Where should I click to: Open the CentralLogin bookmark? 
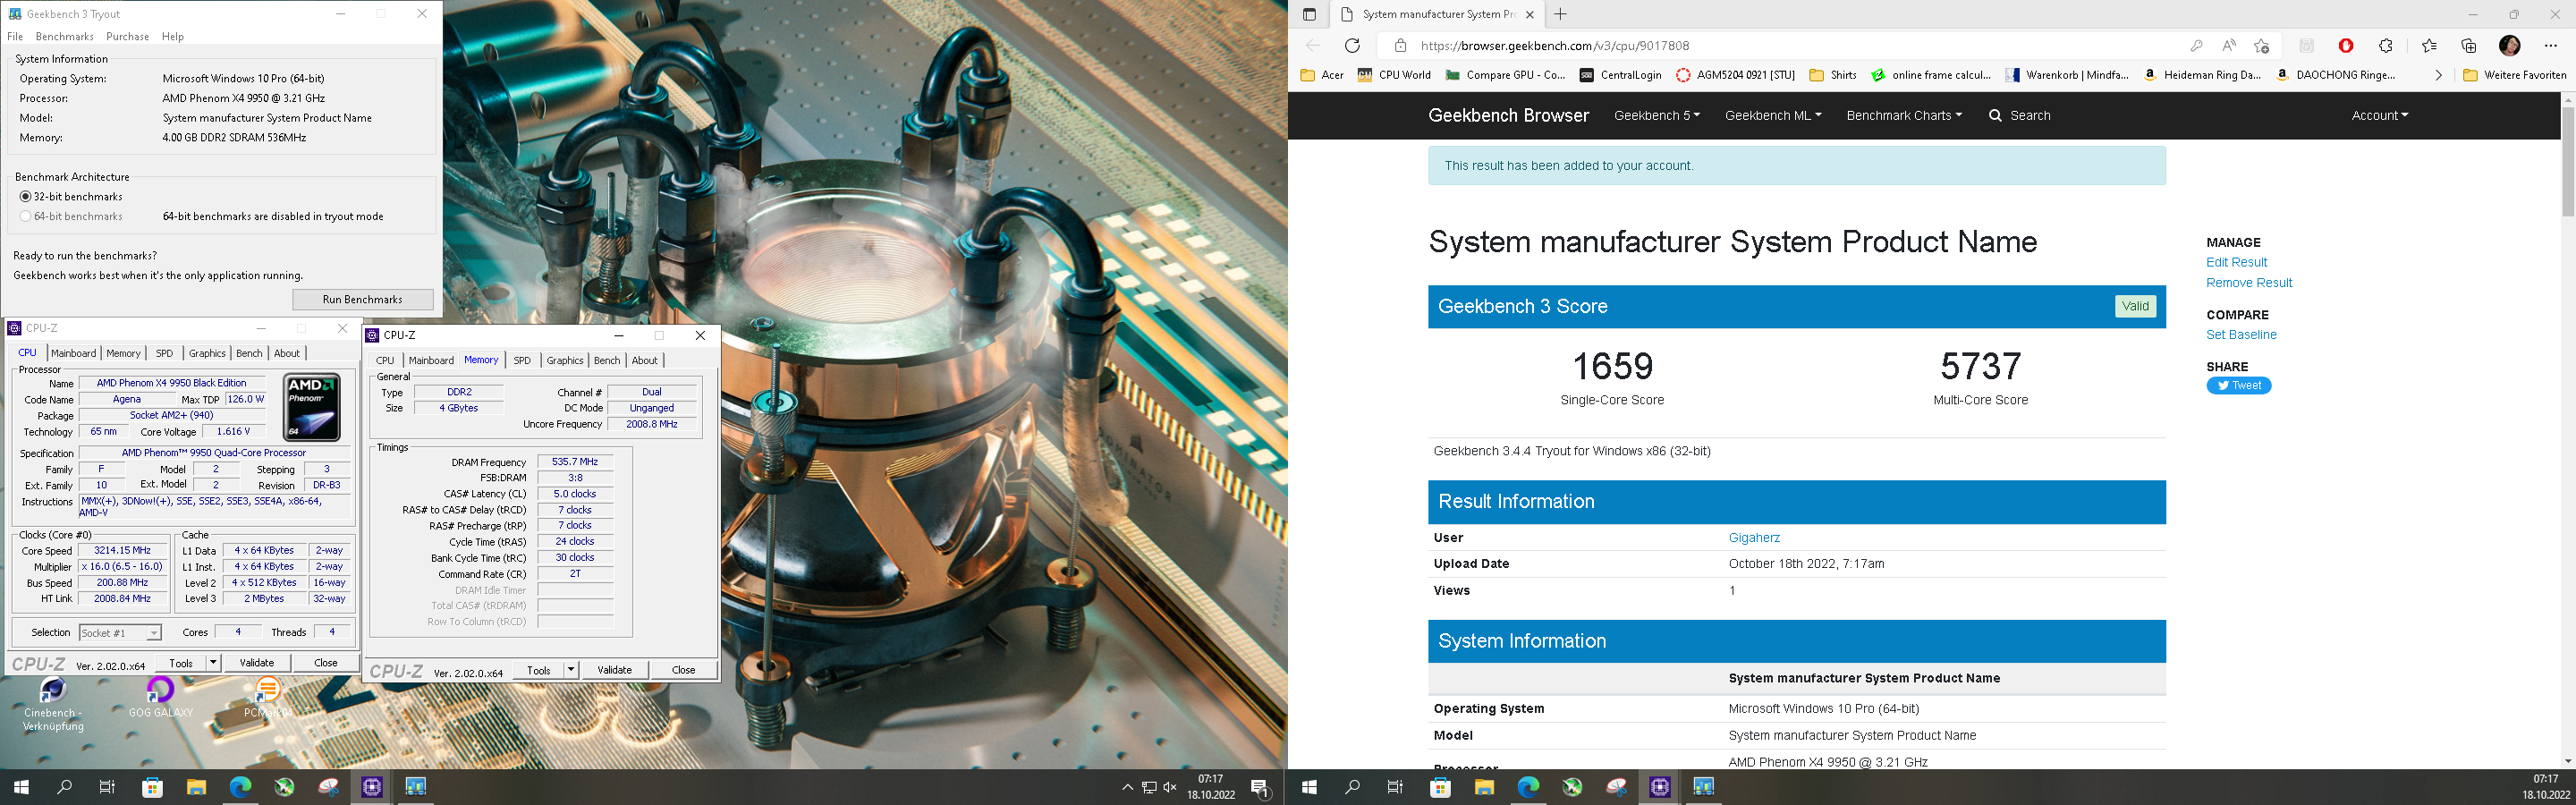tap(1620, 75)
